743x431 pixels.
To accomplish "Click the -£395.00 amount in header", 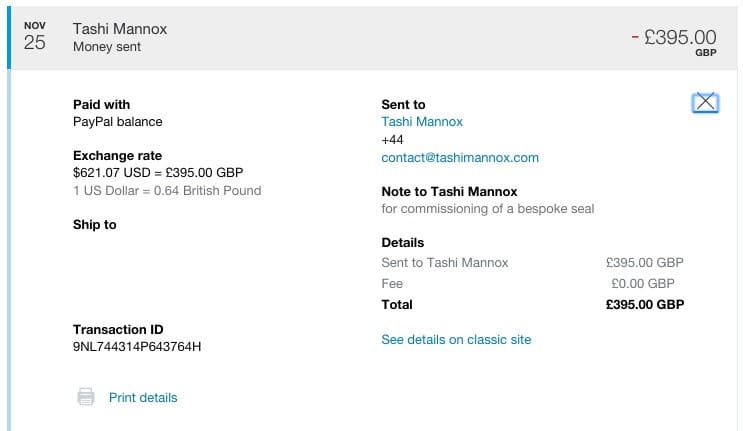I will [674, 37].
